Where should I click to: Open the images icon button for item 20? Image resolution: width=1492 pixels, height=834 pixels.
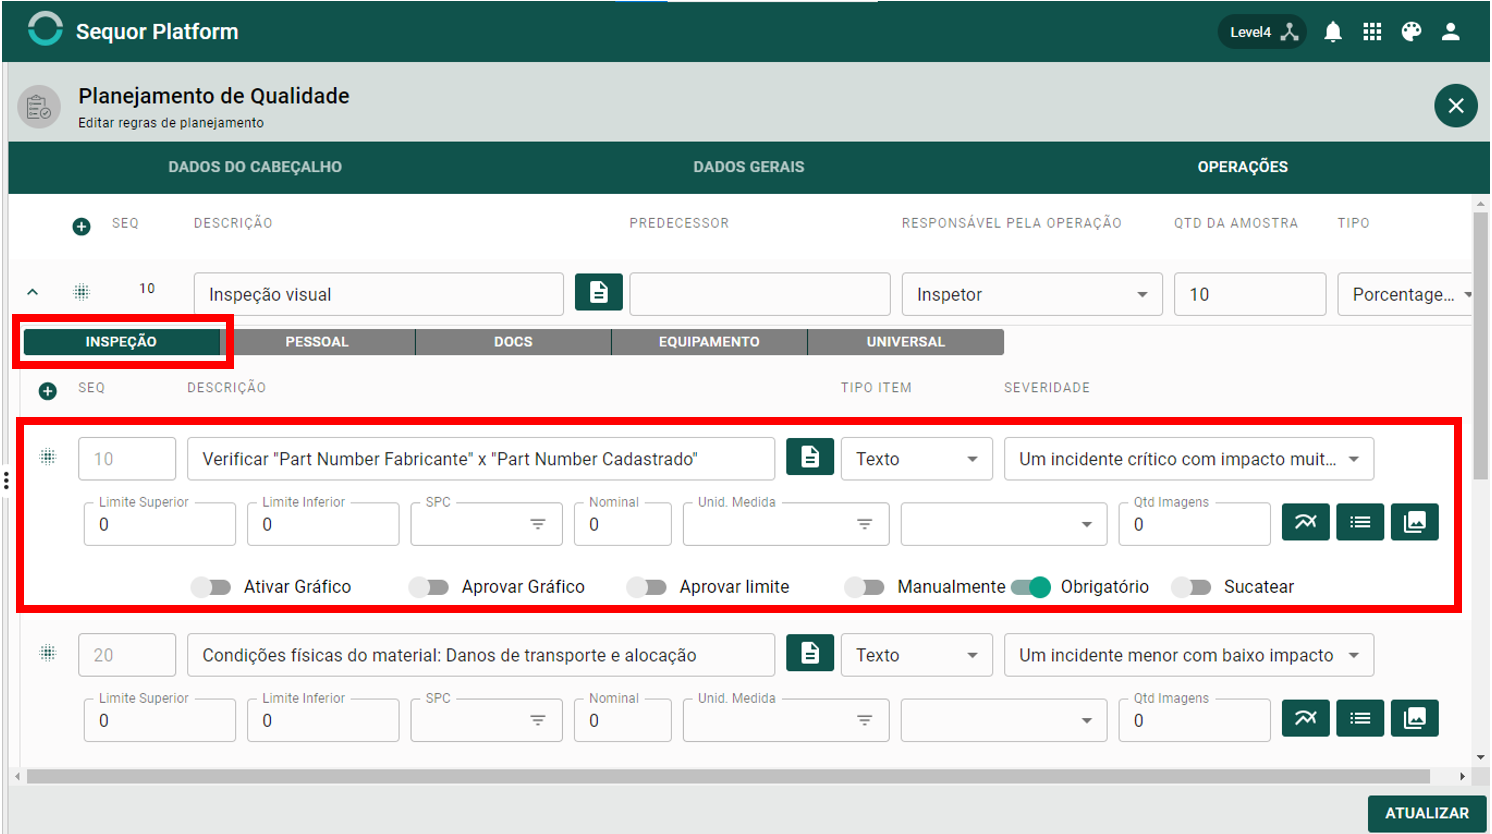[1415, 718]
